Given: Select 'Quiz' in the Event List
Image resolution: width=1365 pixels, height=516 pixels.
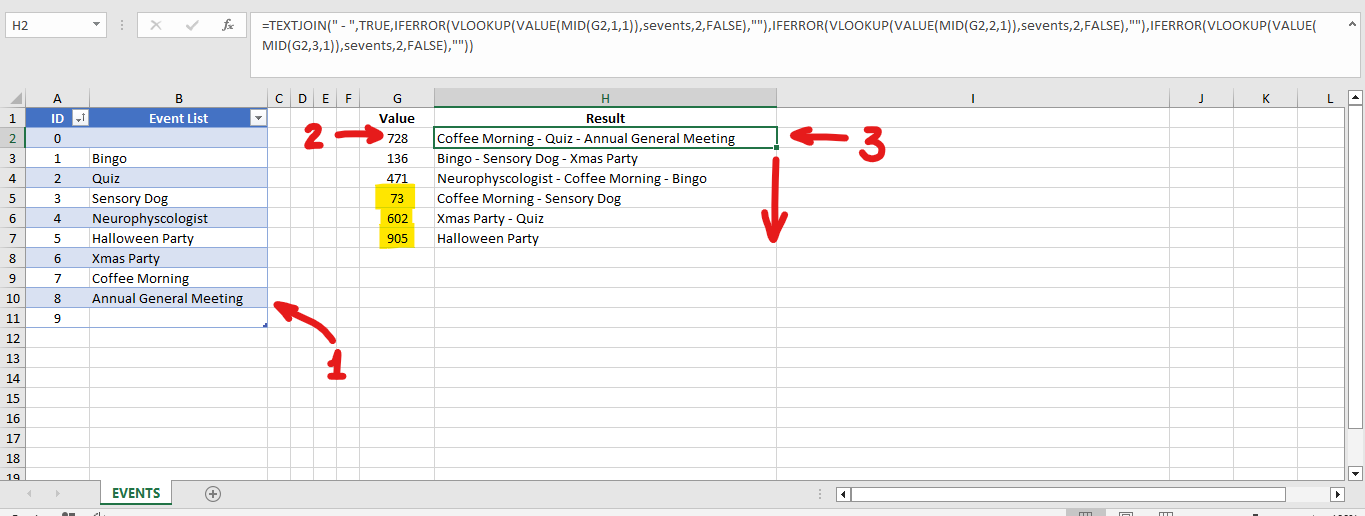Looking at the screenshot, I should tap(178, 178).
